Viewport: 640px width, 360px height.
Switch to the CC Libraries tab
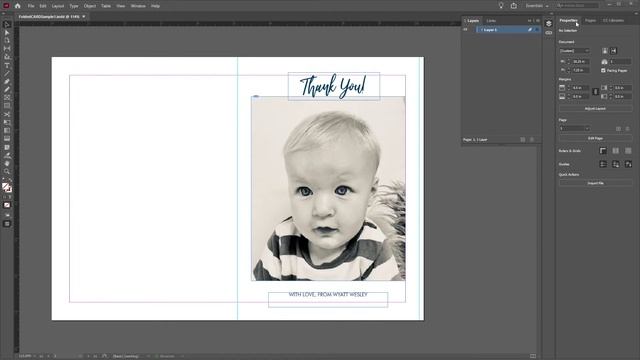point(613,20)
